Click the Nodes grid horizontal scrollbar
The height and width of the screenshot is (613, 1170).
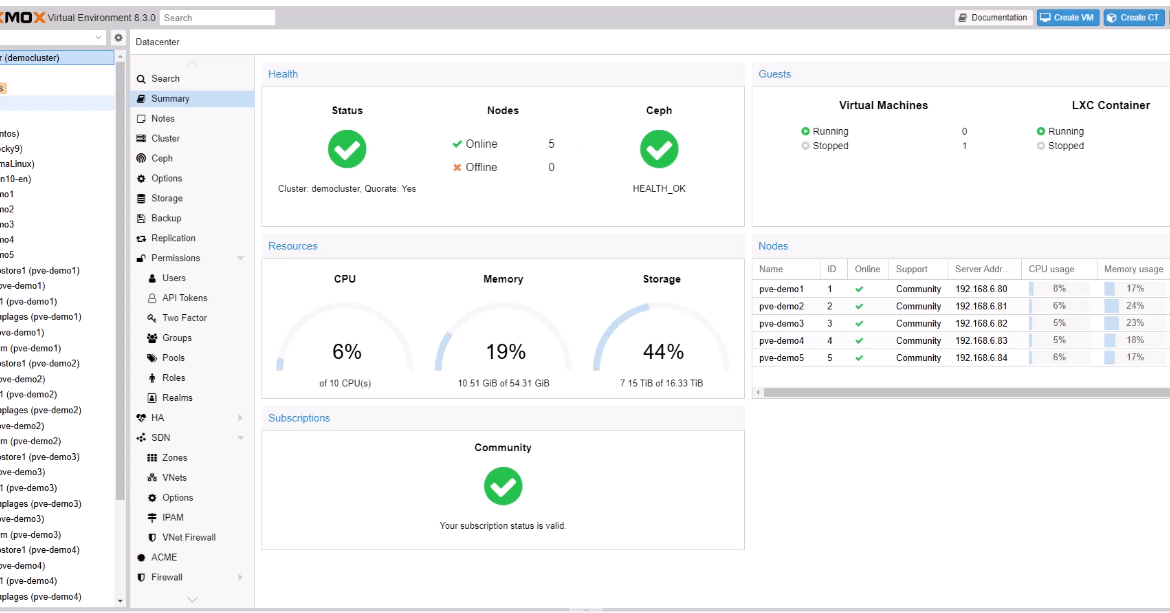[966, 392]
